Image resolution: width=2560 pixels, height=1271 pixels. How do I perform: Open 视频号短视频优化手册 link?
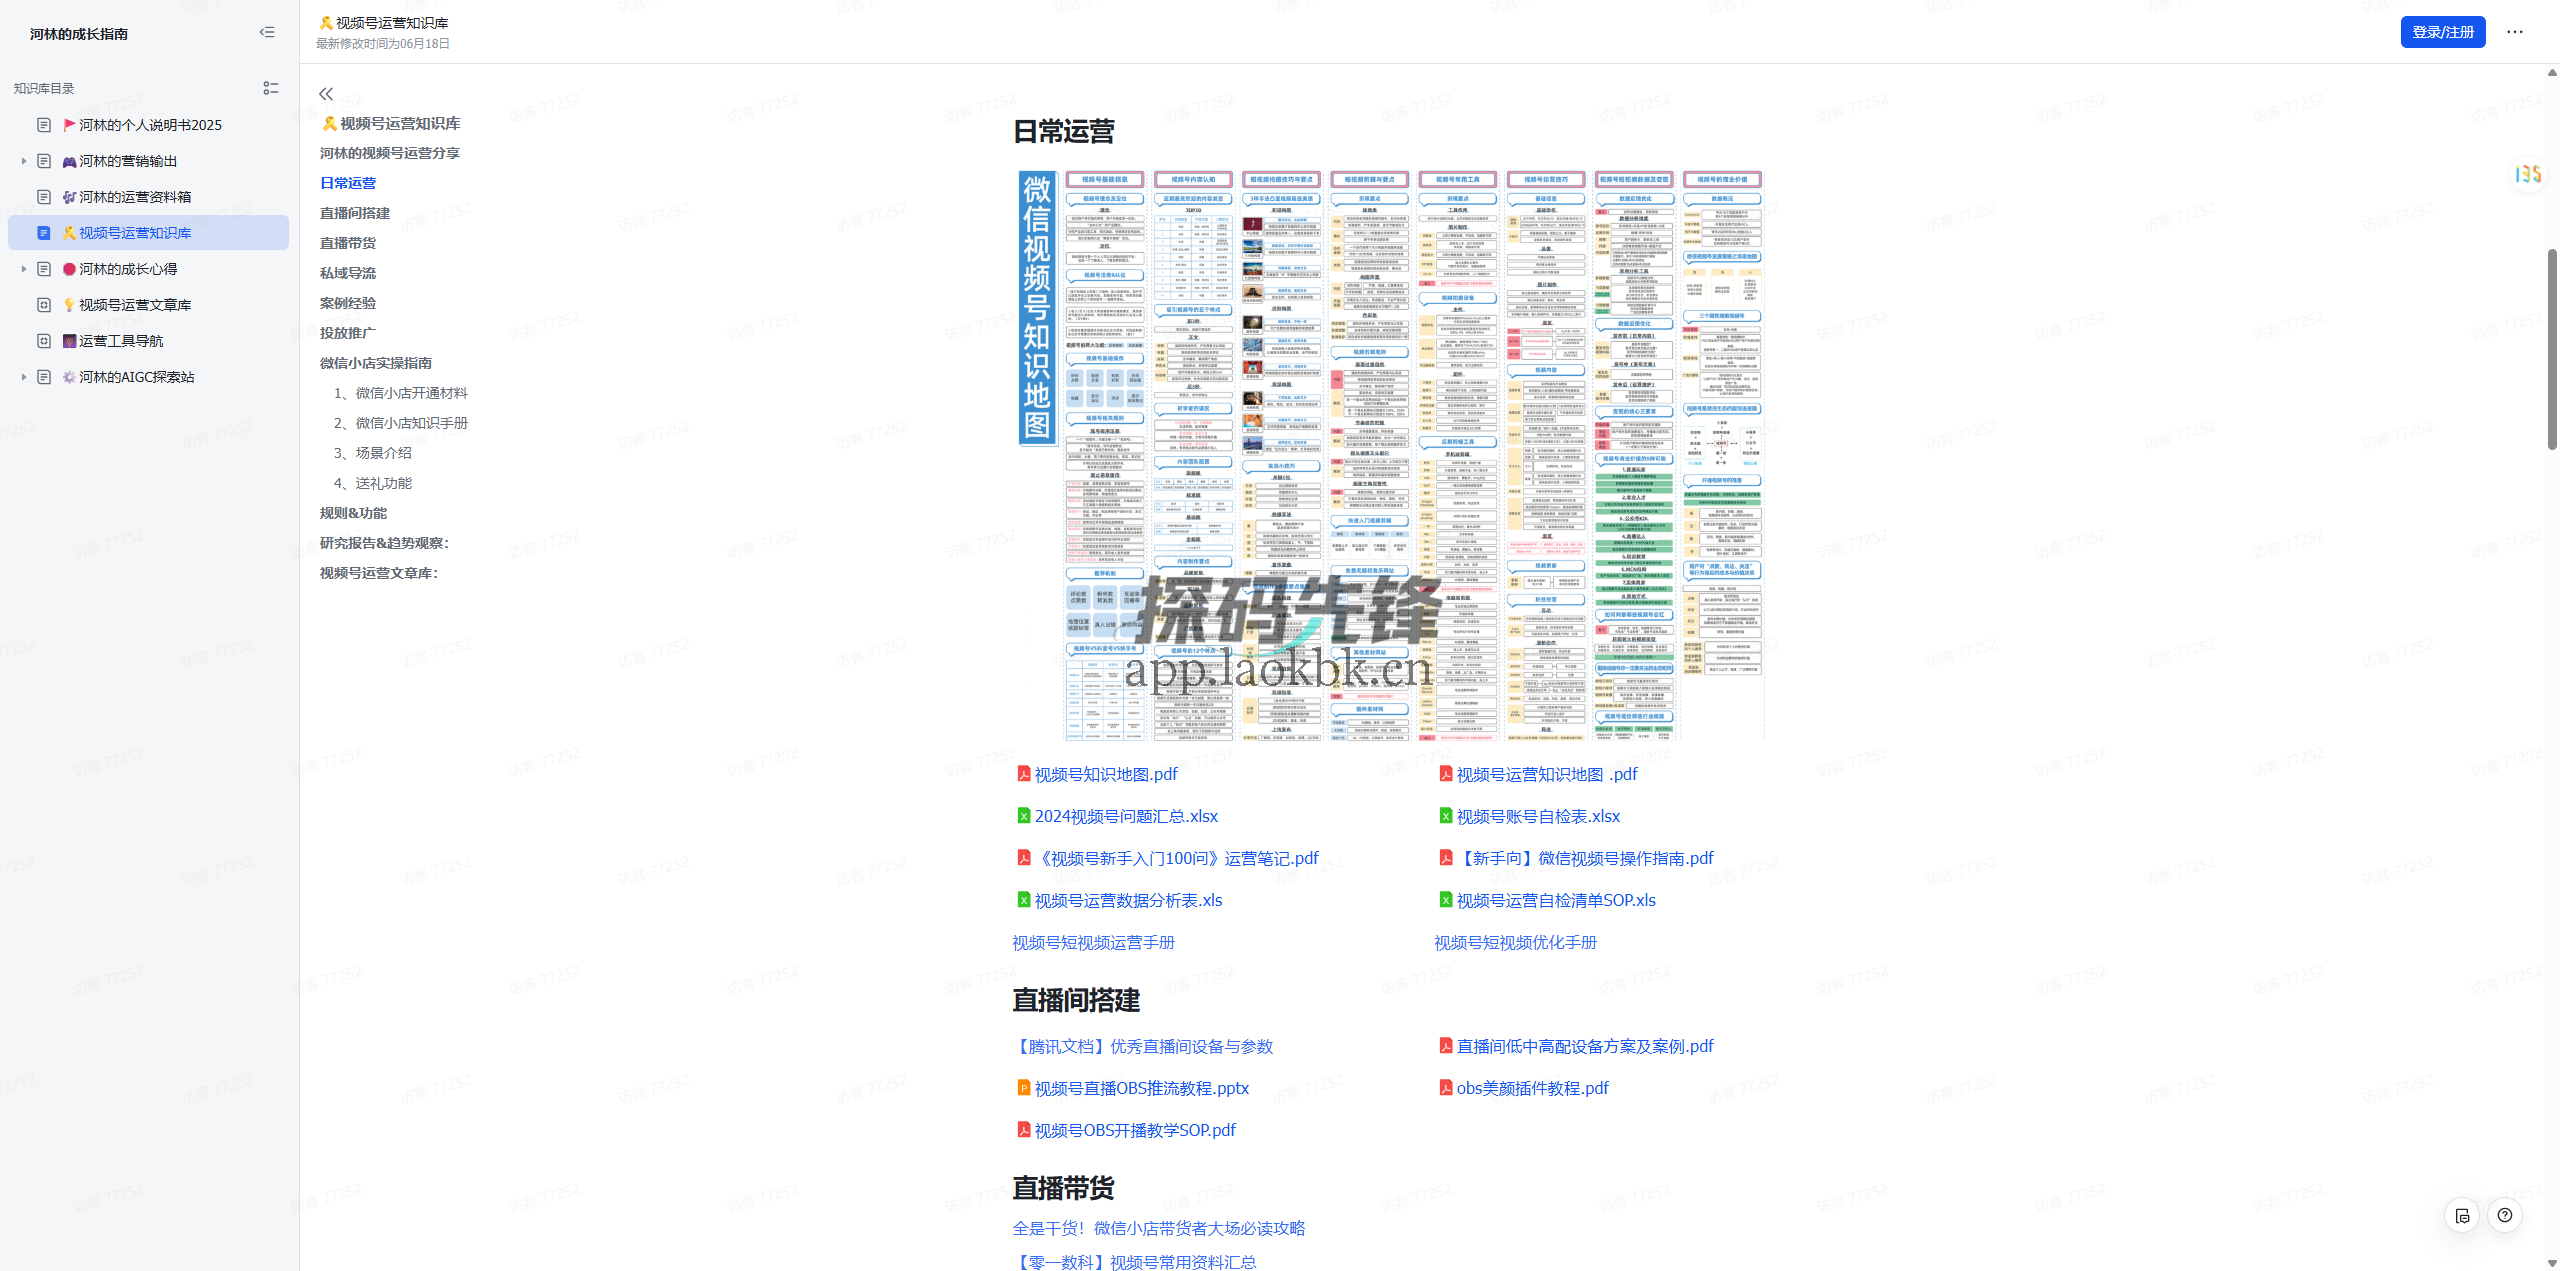point(1516,942)
